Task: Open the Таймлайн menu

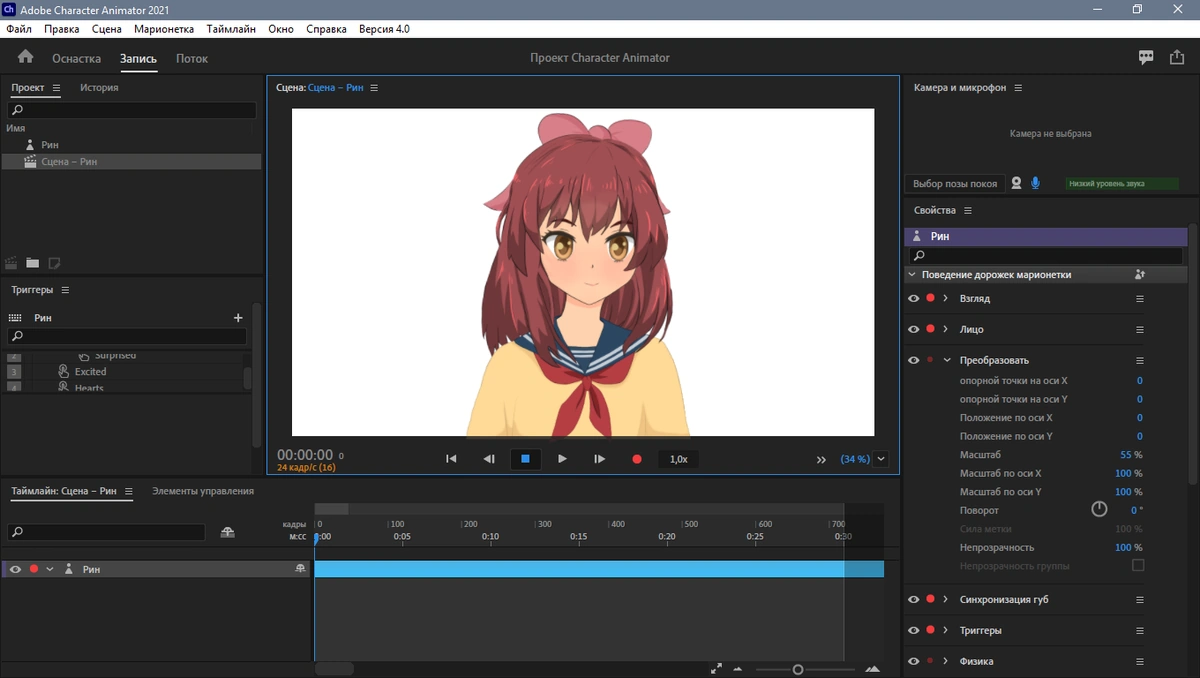Action: pyautogui.click(x=231, y=29)
